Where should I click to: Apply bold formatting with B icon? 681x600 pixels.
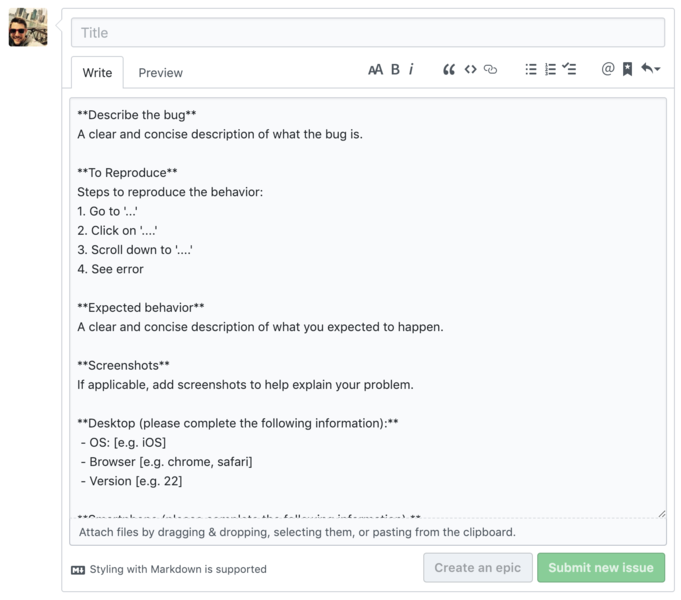pyautogui.click(x=395, y=70)
